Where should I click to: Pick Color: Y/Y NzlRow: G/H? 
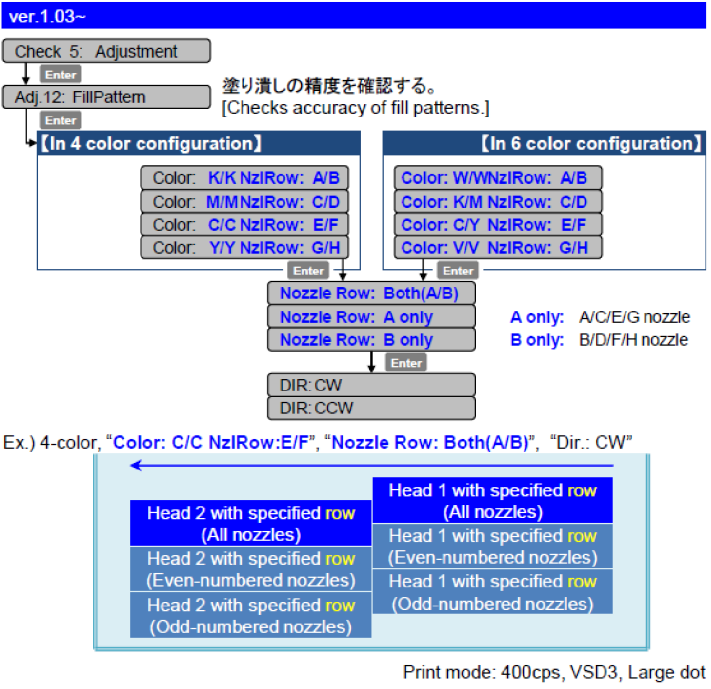tap(246, 248)
